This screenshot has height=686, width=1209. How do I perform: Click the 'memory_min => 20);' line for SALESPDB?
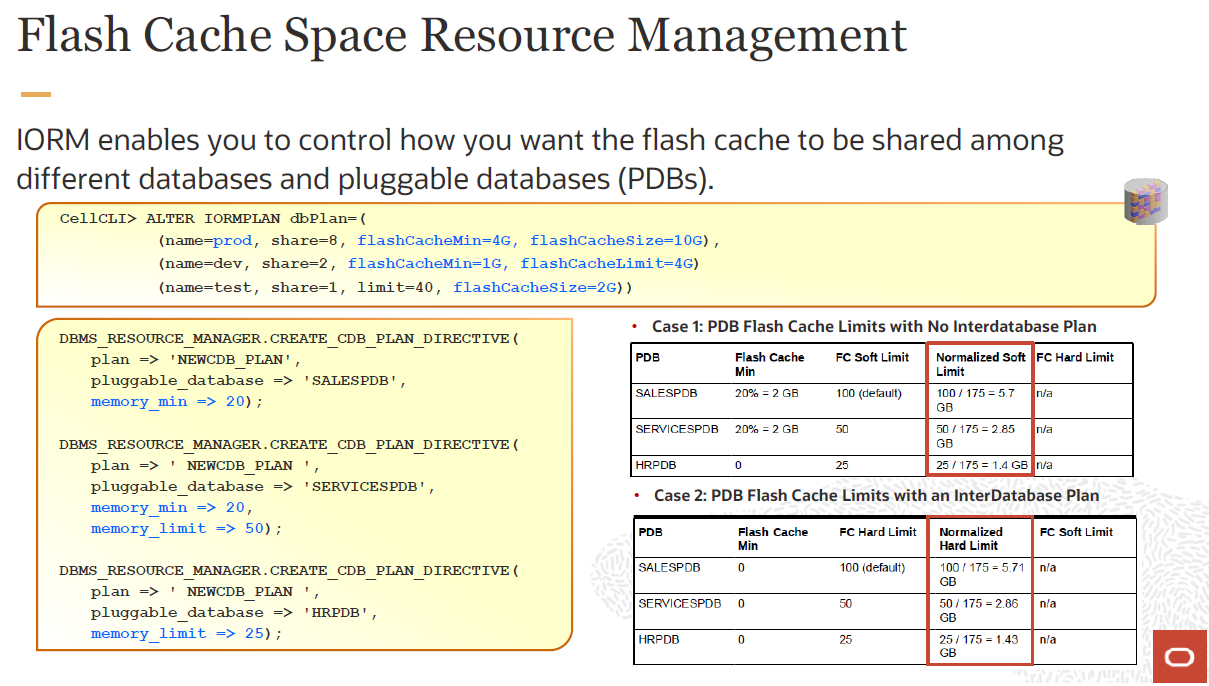point(177,402)
